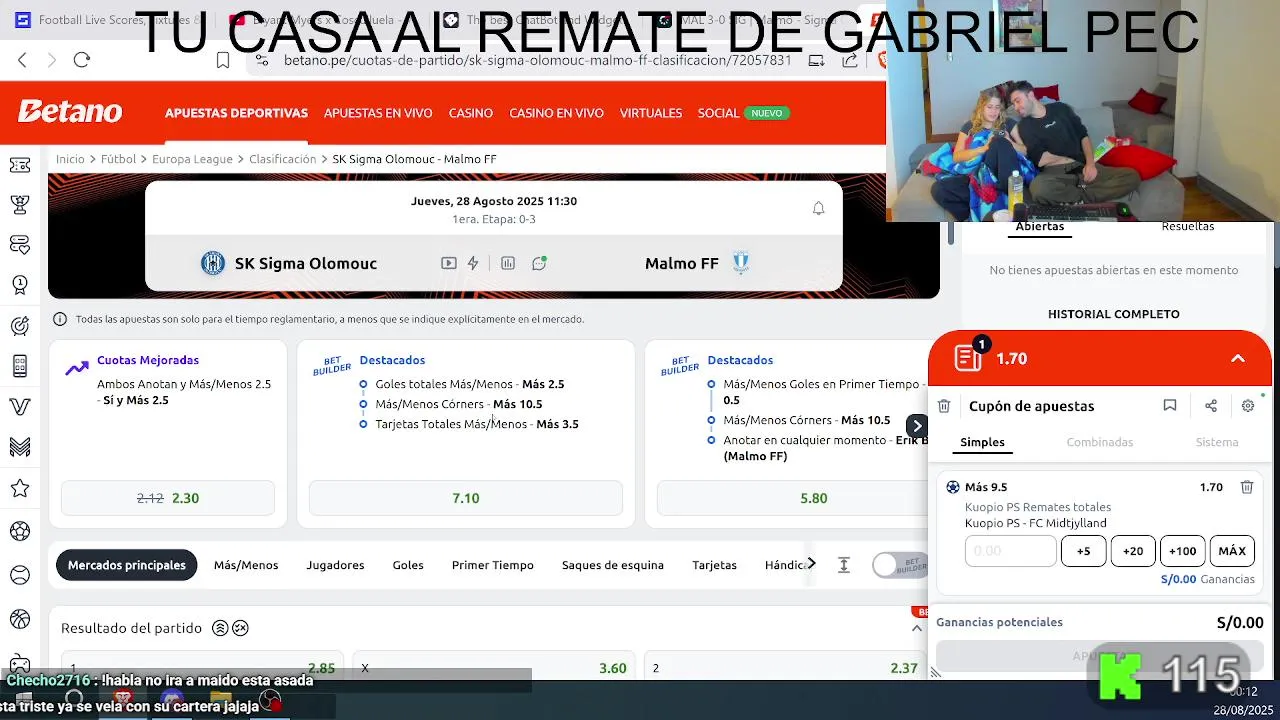Select the Simples bet slip tab
The height and width of the screenshot is (720, 1280).
[983, 442]
